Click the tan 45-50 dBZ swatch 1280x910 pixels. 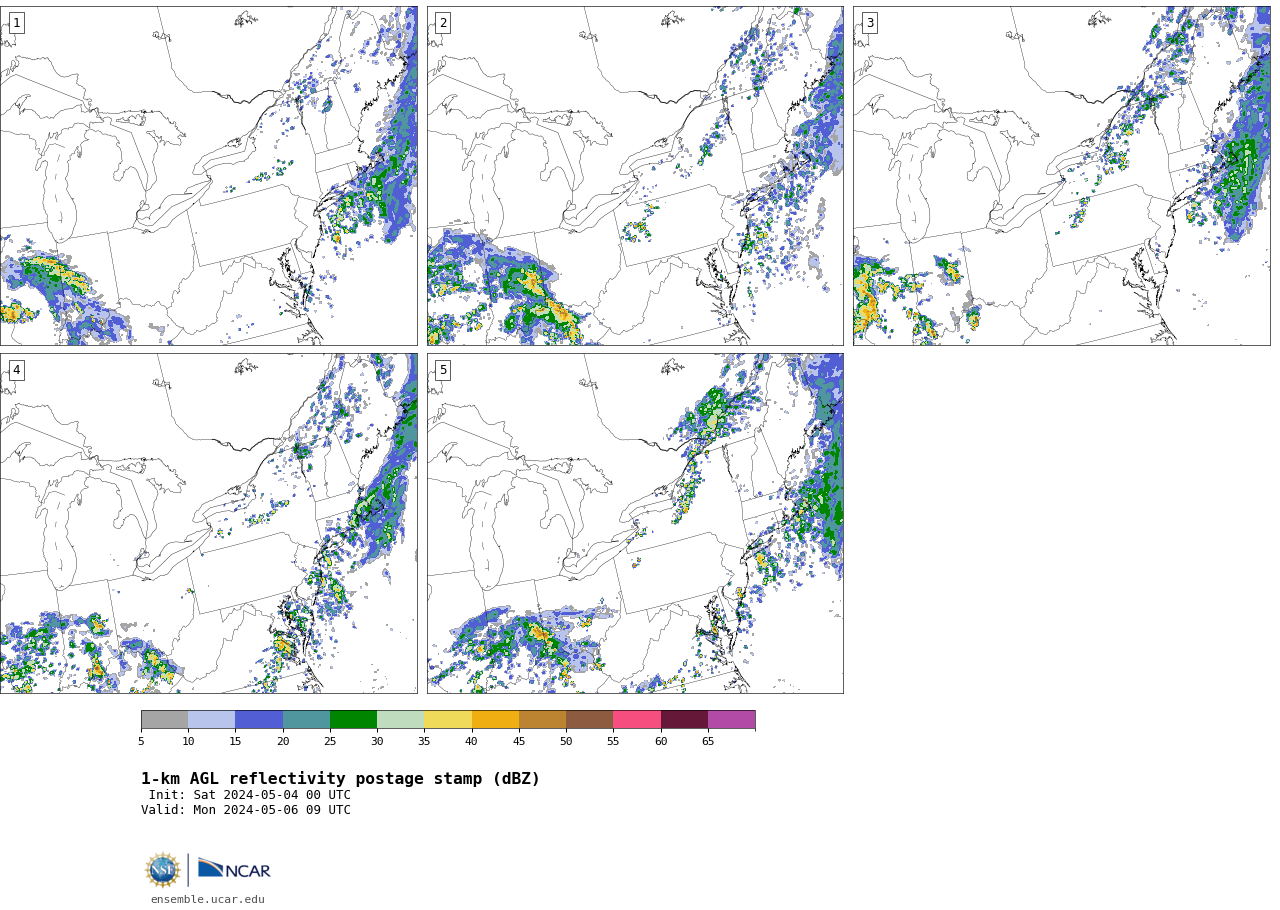coord(542,720)
